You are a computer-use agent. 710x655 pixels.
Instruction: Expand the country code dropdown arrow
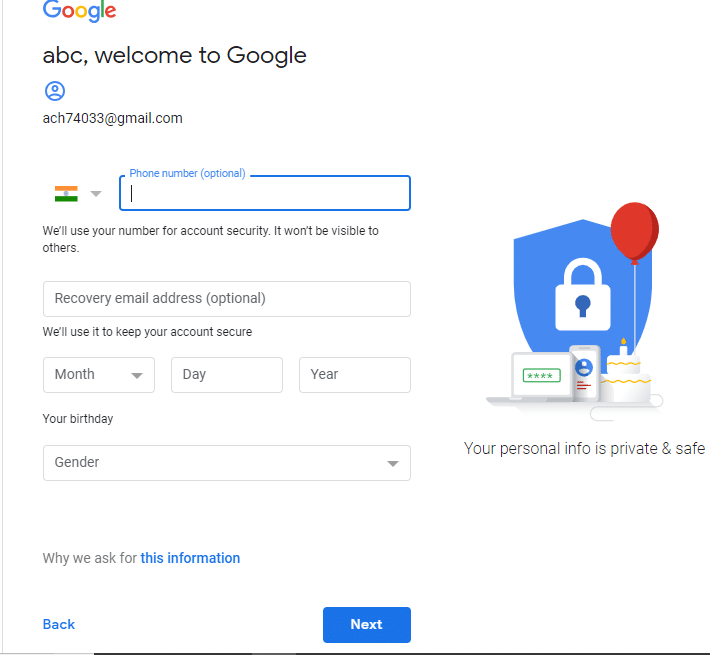(x=96, y=194)
